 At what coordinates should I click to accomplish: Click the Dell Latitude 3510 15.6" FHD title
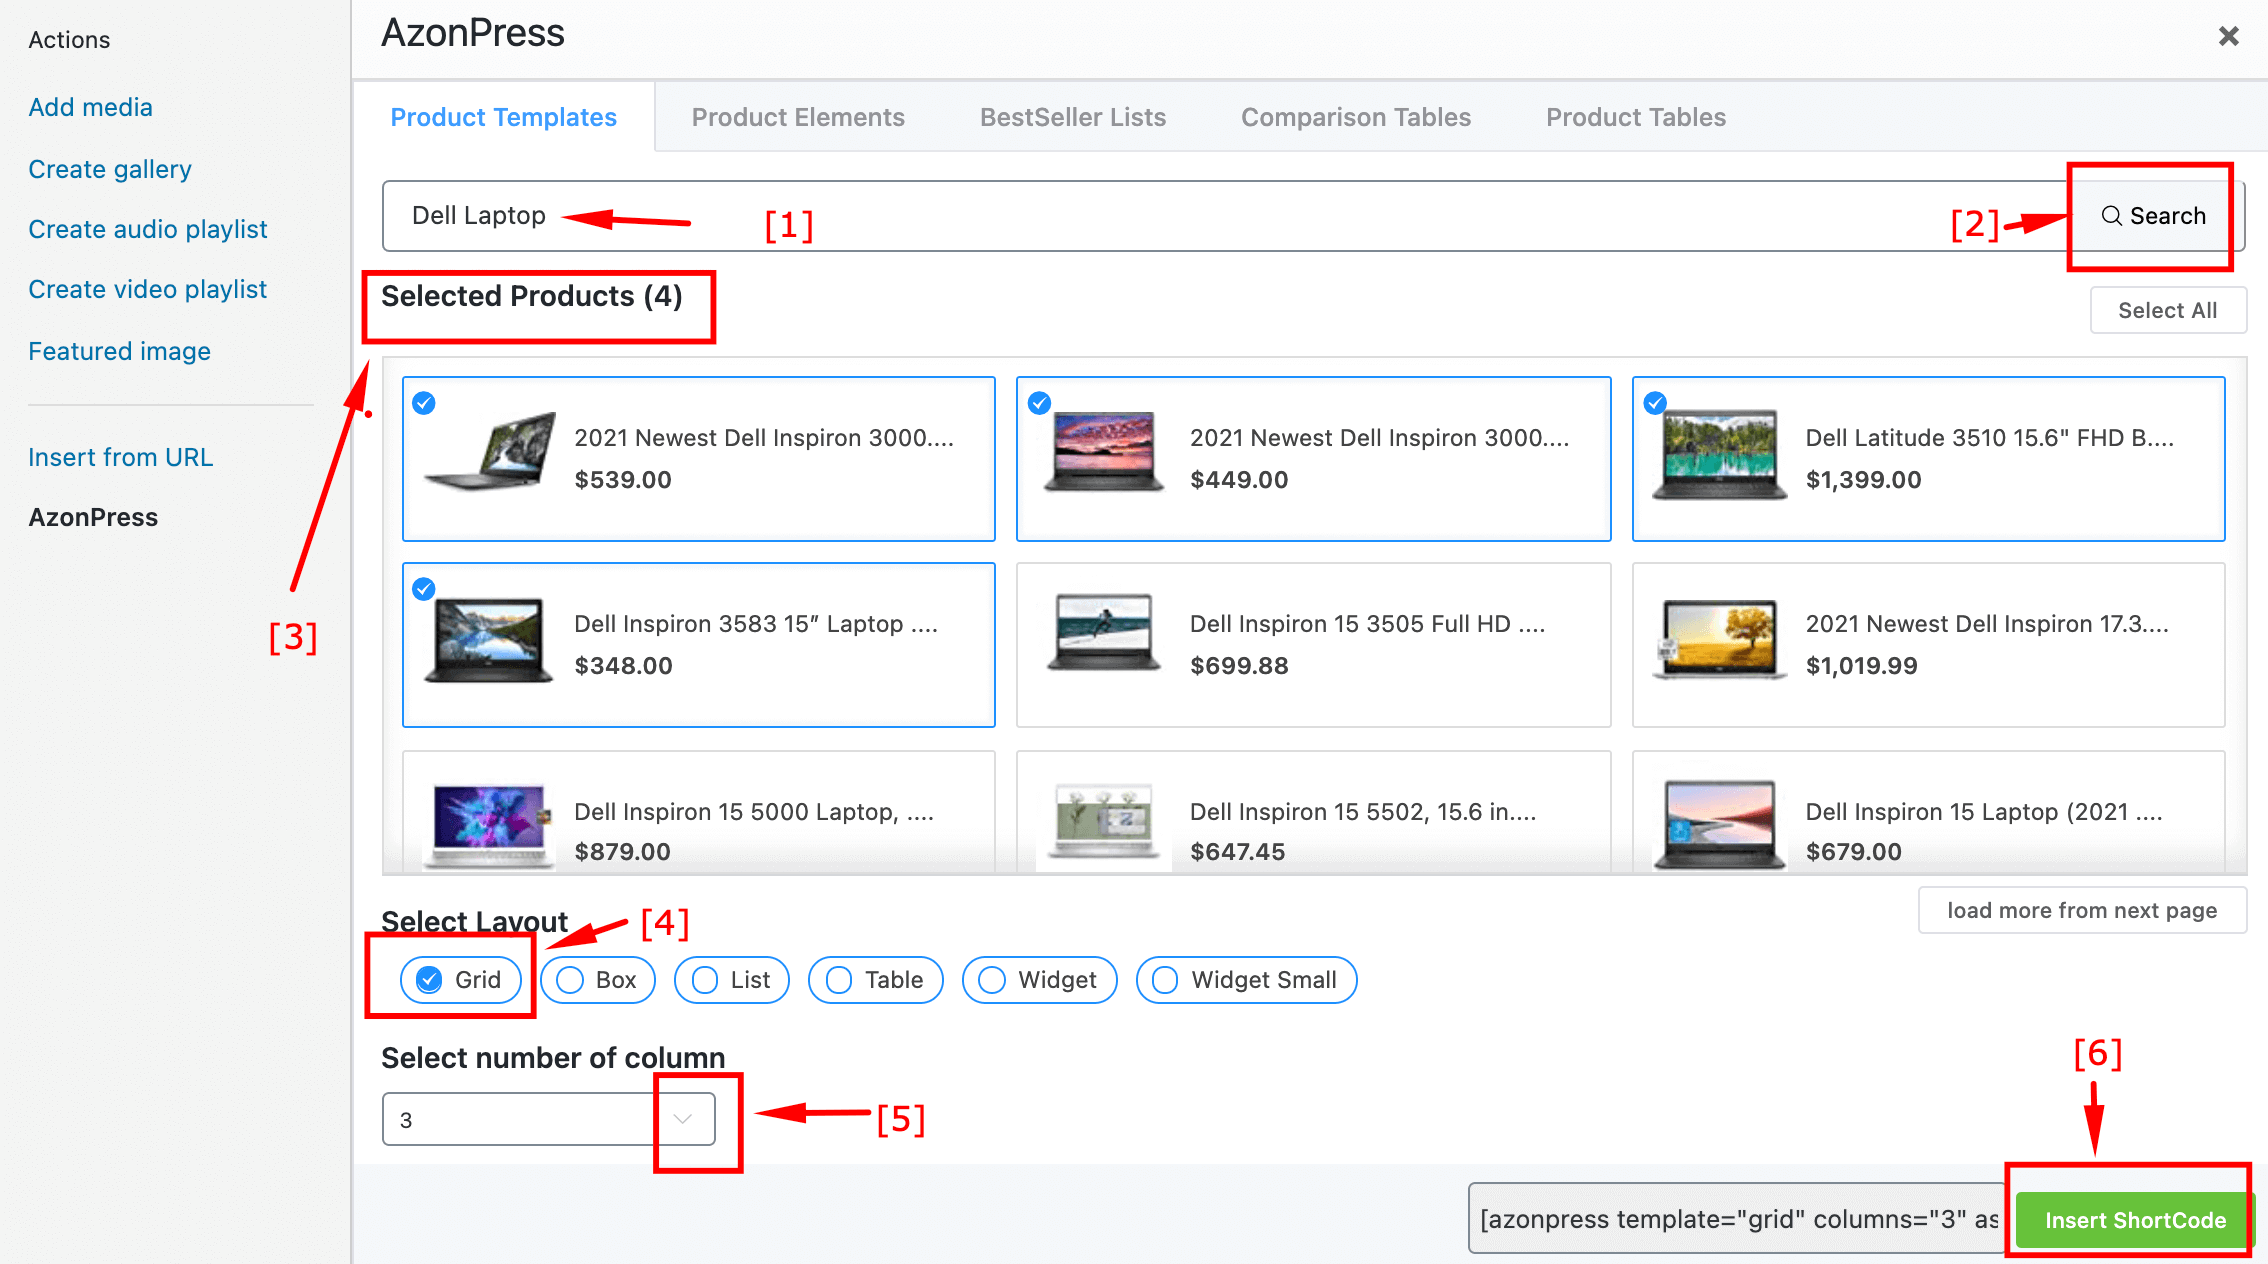pyautogui.click(x=1990, y=438)
